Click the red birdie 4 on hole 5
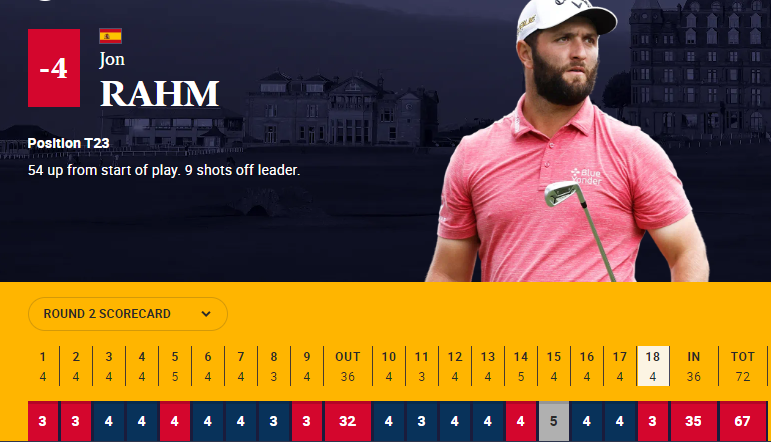 (174, 421)
